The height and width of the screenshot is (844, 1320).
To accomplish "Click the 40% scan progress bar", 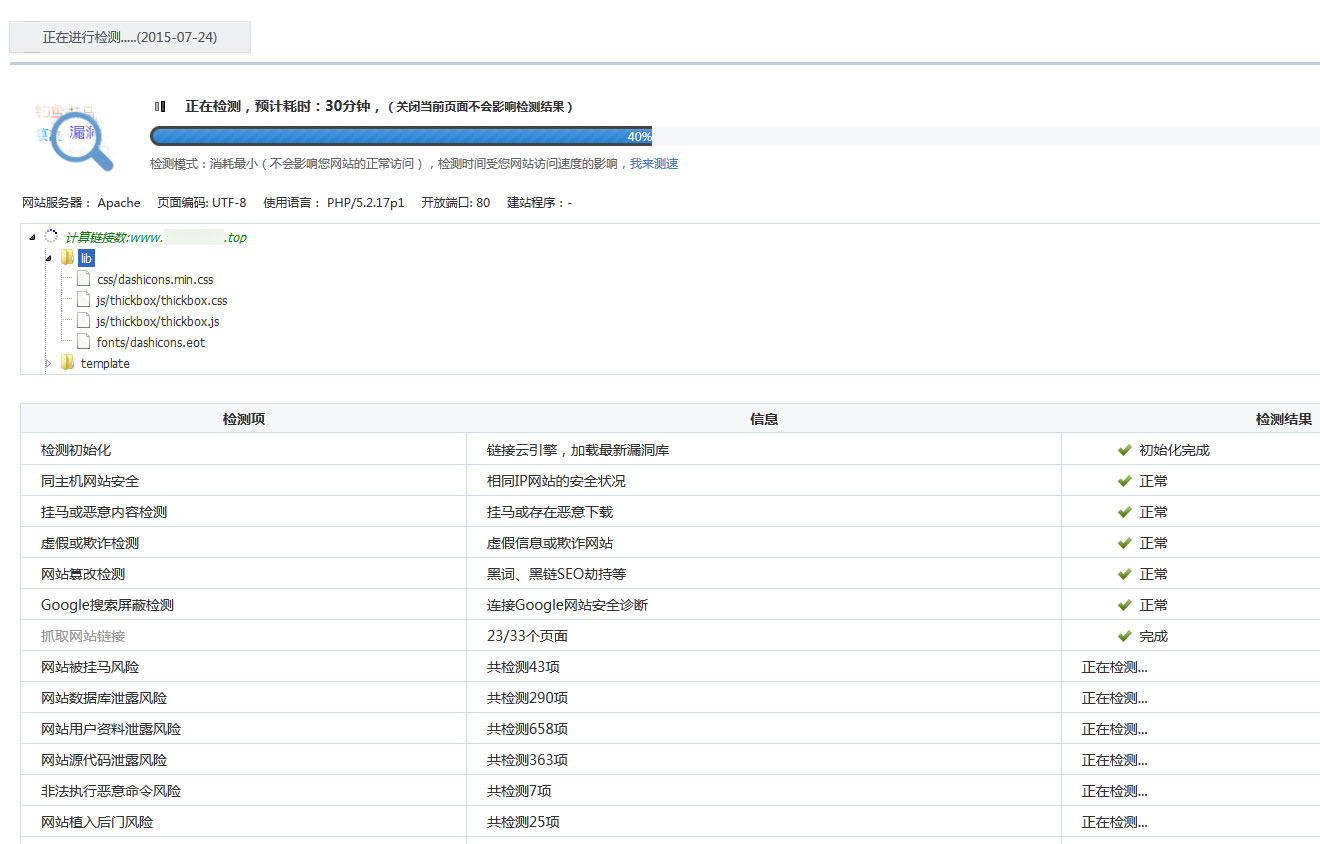I will tap(400, 136).
